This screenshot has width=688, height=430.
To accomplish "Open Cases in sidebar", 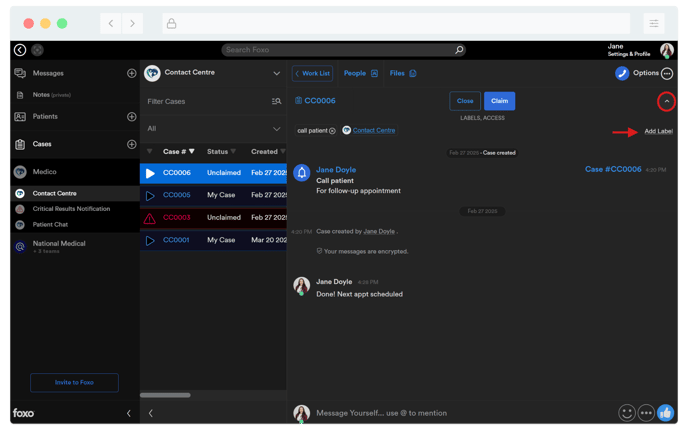I will pos(42,144).
